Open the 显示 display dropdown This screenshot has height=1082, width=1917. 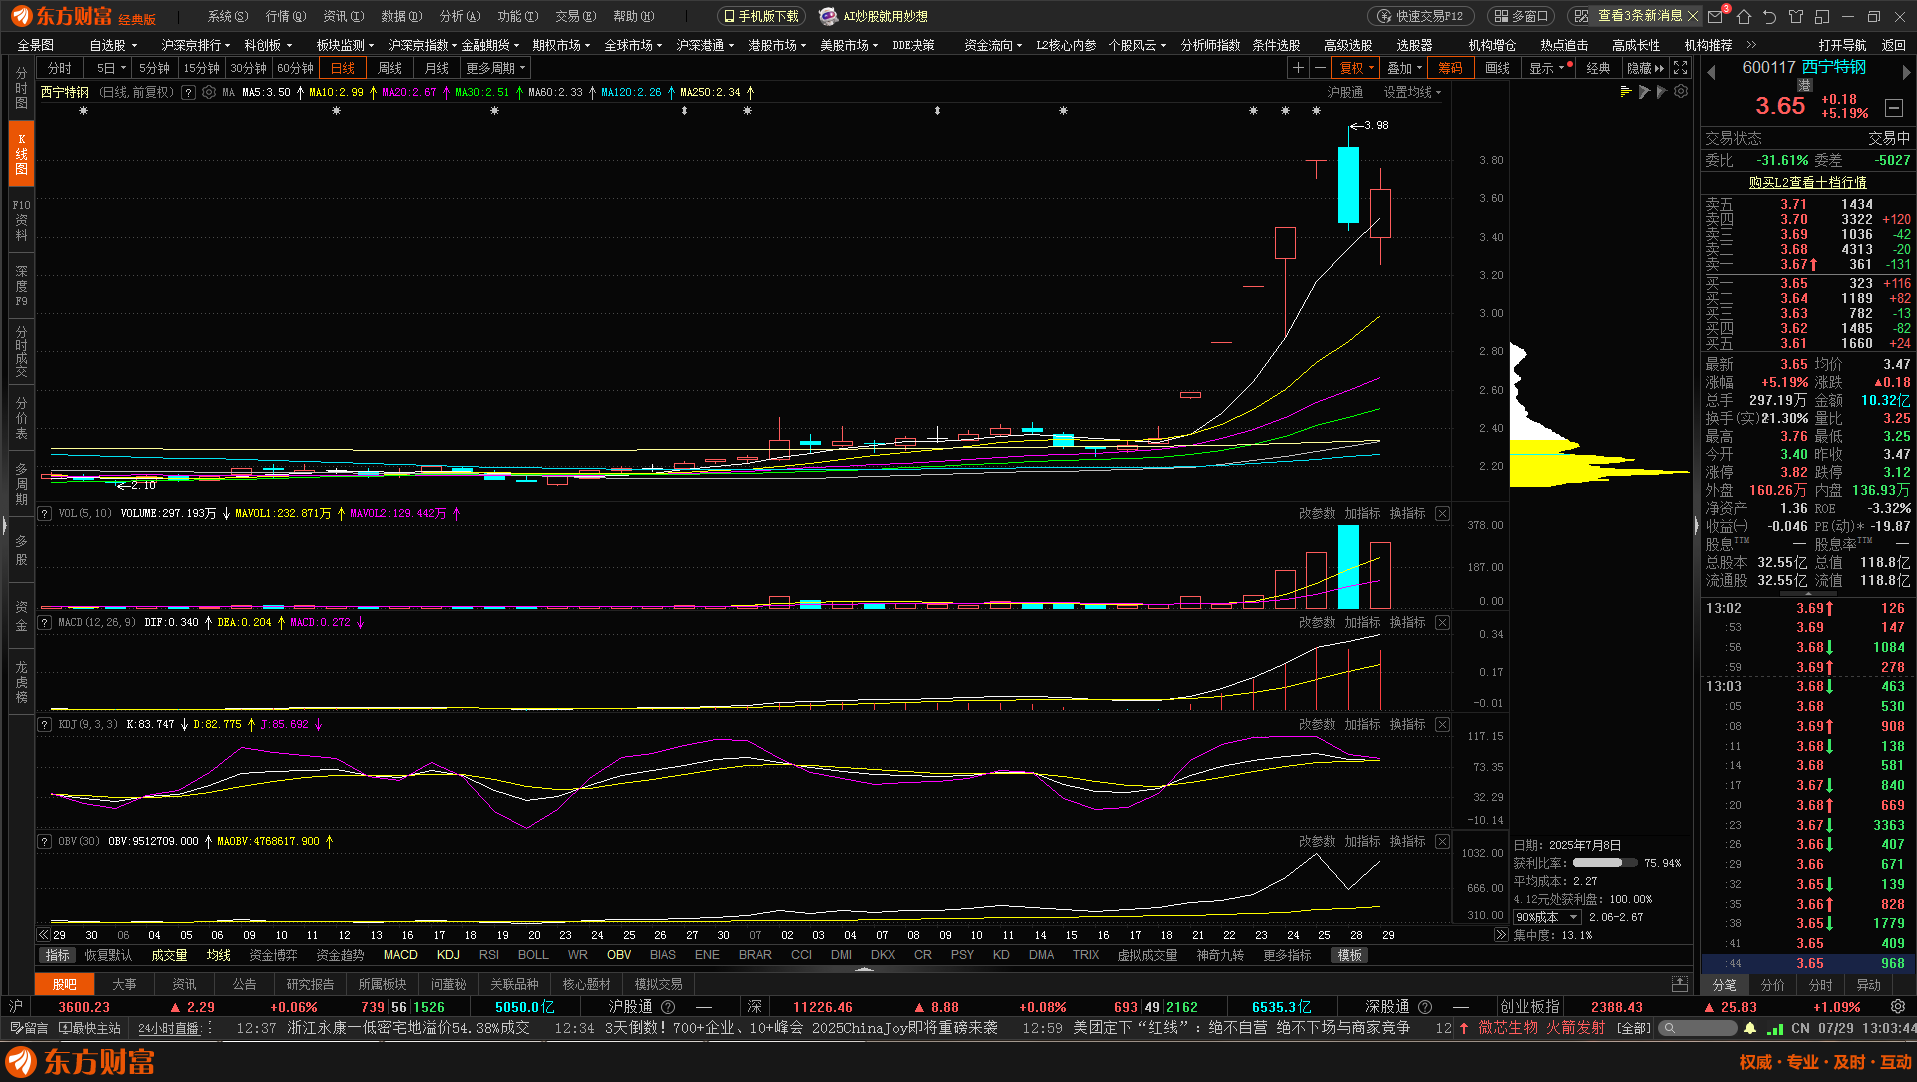click(x=1546, y=68)
